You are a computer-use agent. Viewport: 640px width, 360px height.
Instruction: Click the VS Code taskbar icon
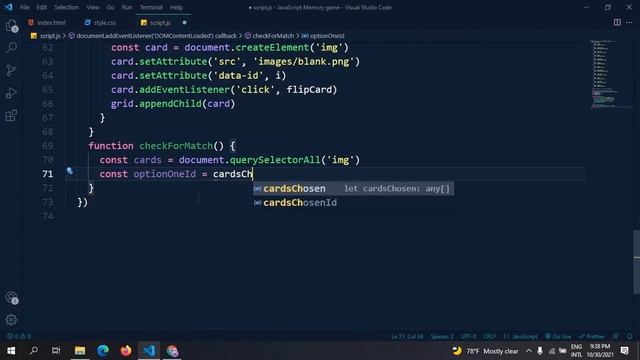149,351
